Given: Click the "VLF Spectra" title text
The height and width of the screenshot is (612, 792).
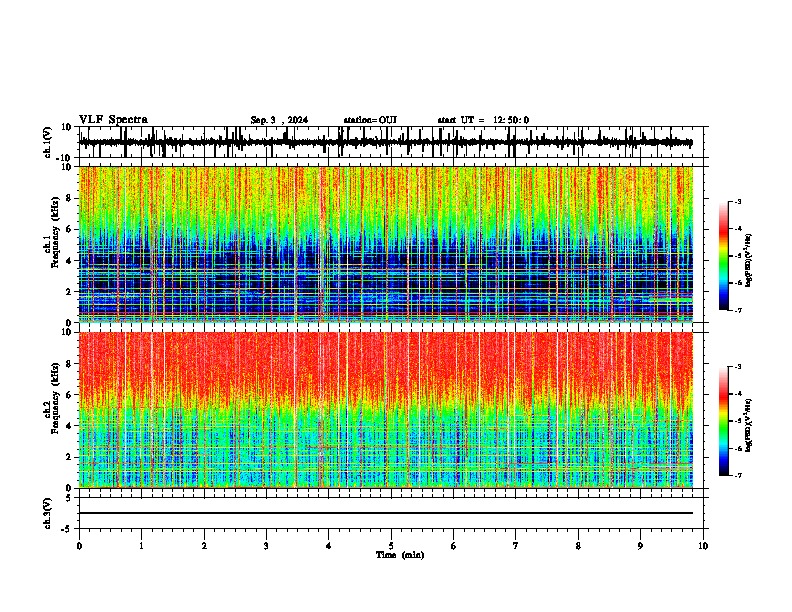Looking at the screenshot, I should point(113,120).
